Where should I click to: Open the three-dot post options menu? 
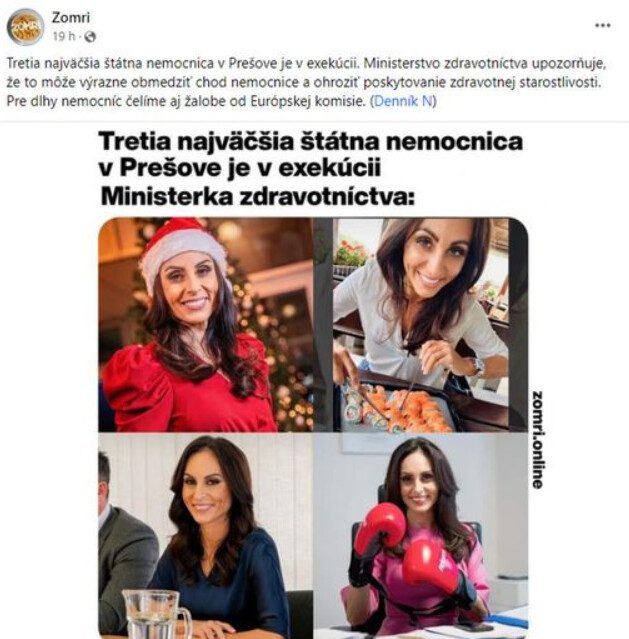[x=603, y=25]
